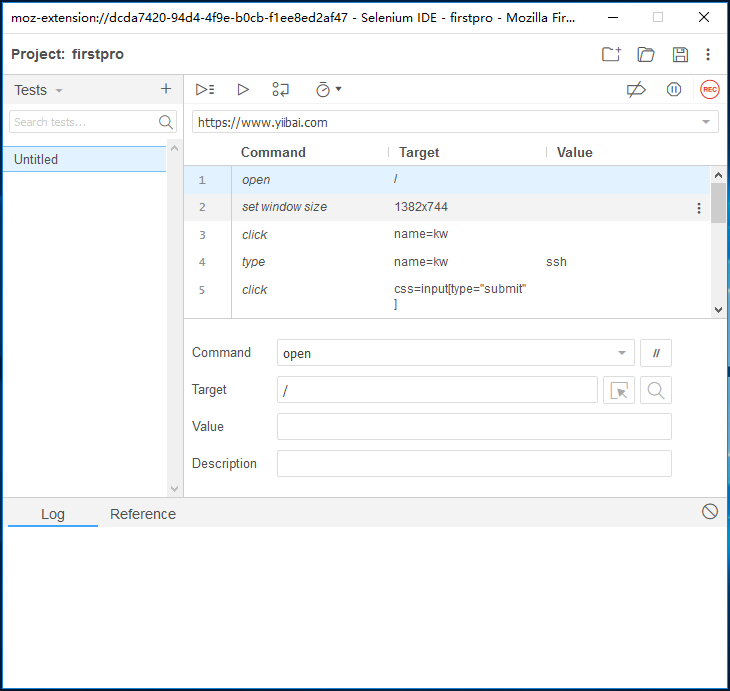Image resolution: width=730 pixels, height=691 pixels.
Task: Select the Untitled test in list
Action: pos(84,159)
